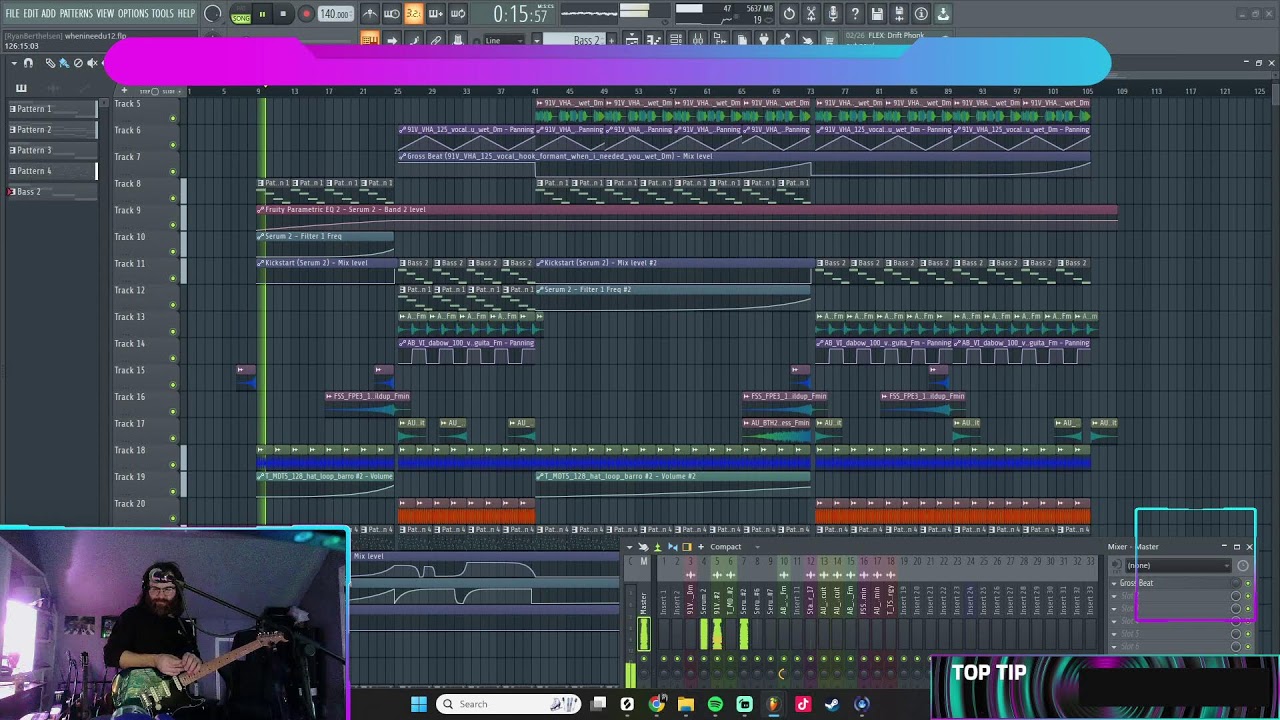
Task: Open Chrome from the taskbar
Action: coord(656,704)
